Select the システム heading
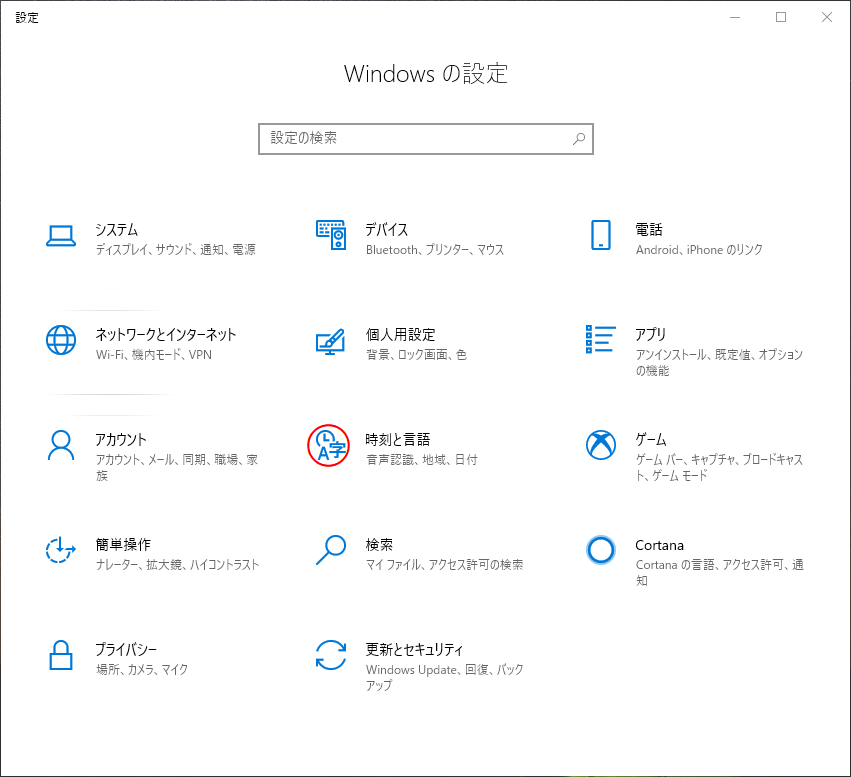This screenshot has height=777, width=851. 117,230
